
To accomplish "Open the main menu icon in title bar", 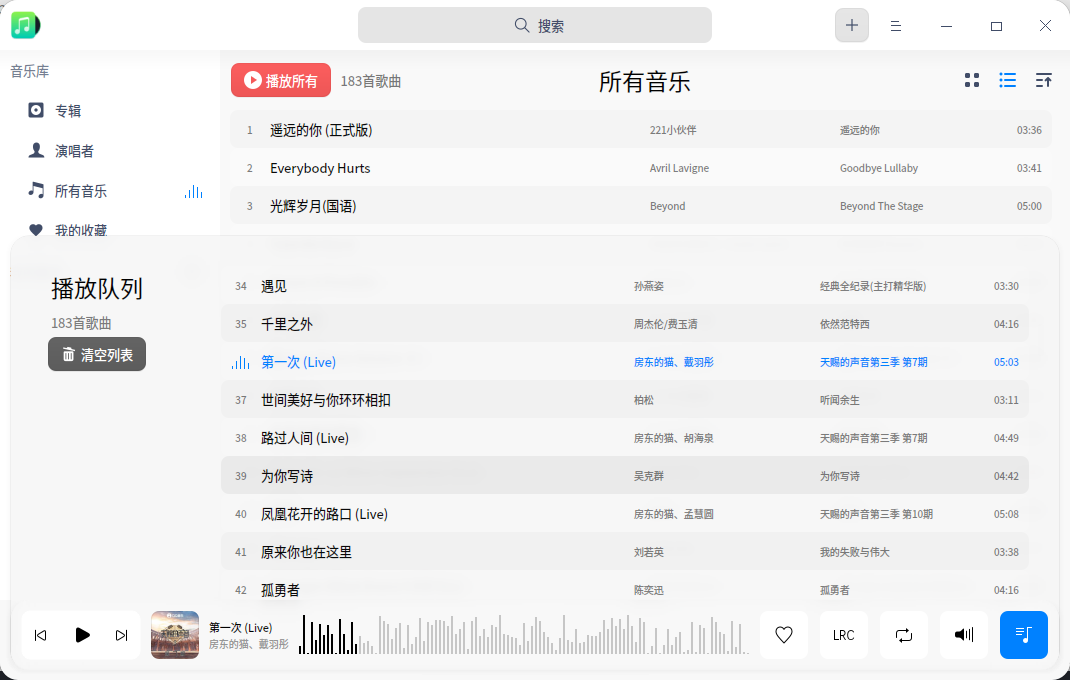I will [x=896, y=26].
